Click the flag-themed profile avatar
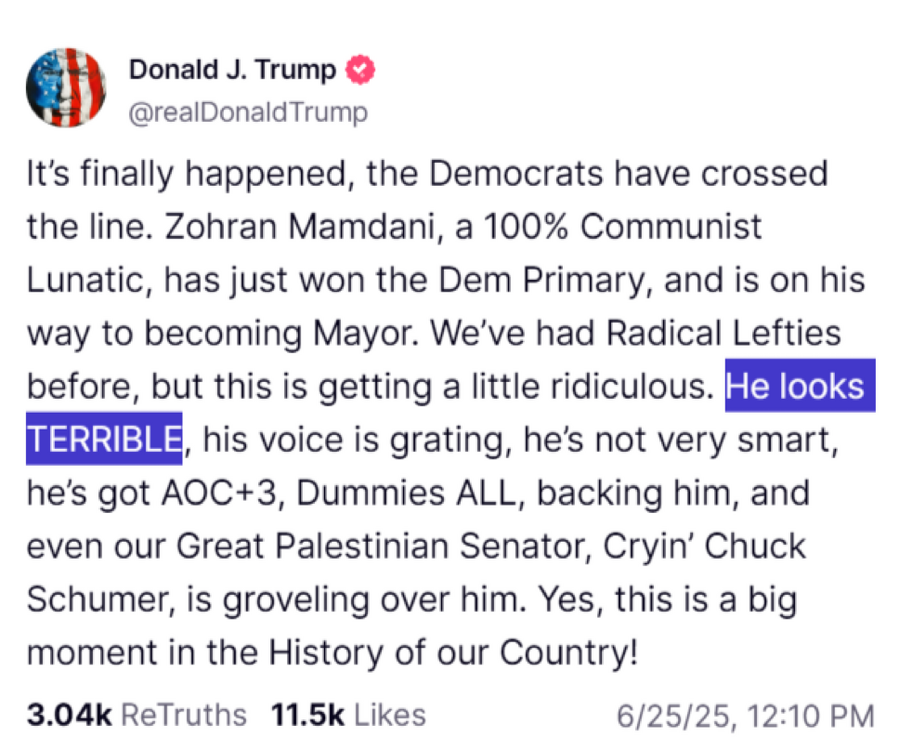The height and width of the screenshot is (750, 899). click(66, 87)
